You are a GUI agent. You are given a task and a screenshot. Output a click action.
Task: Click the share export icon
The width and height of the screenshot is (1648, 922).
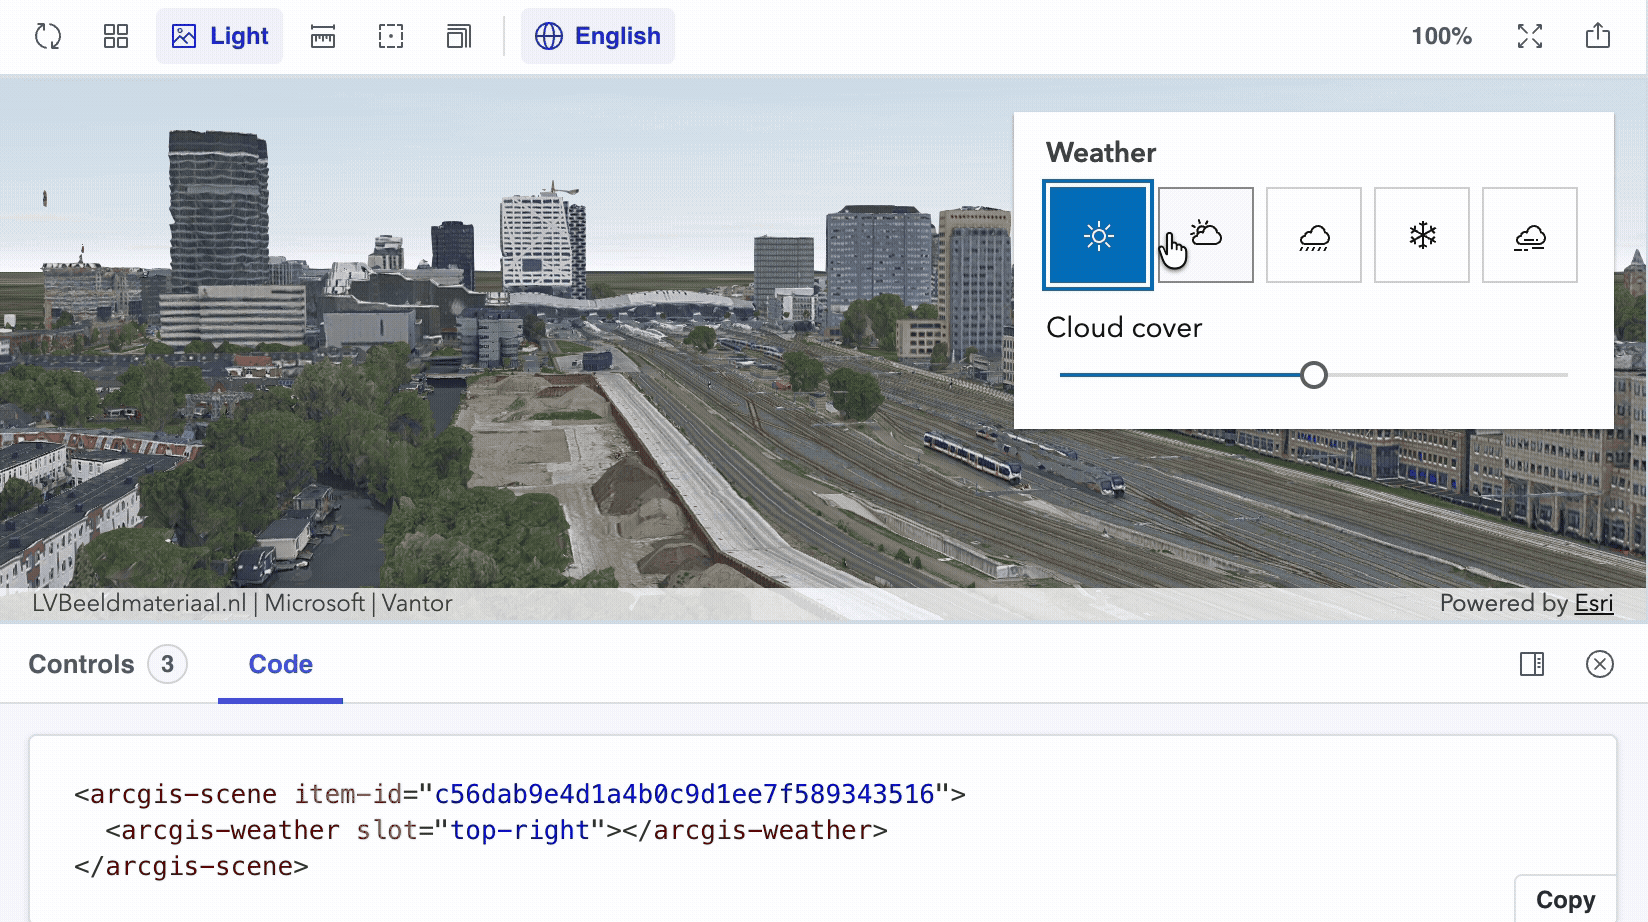coord(1597,36)
